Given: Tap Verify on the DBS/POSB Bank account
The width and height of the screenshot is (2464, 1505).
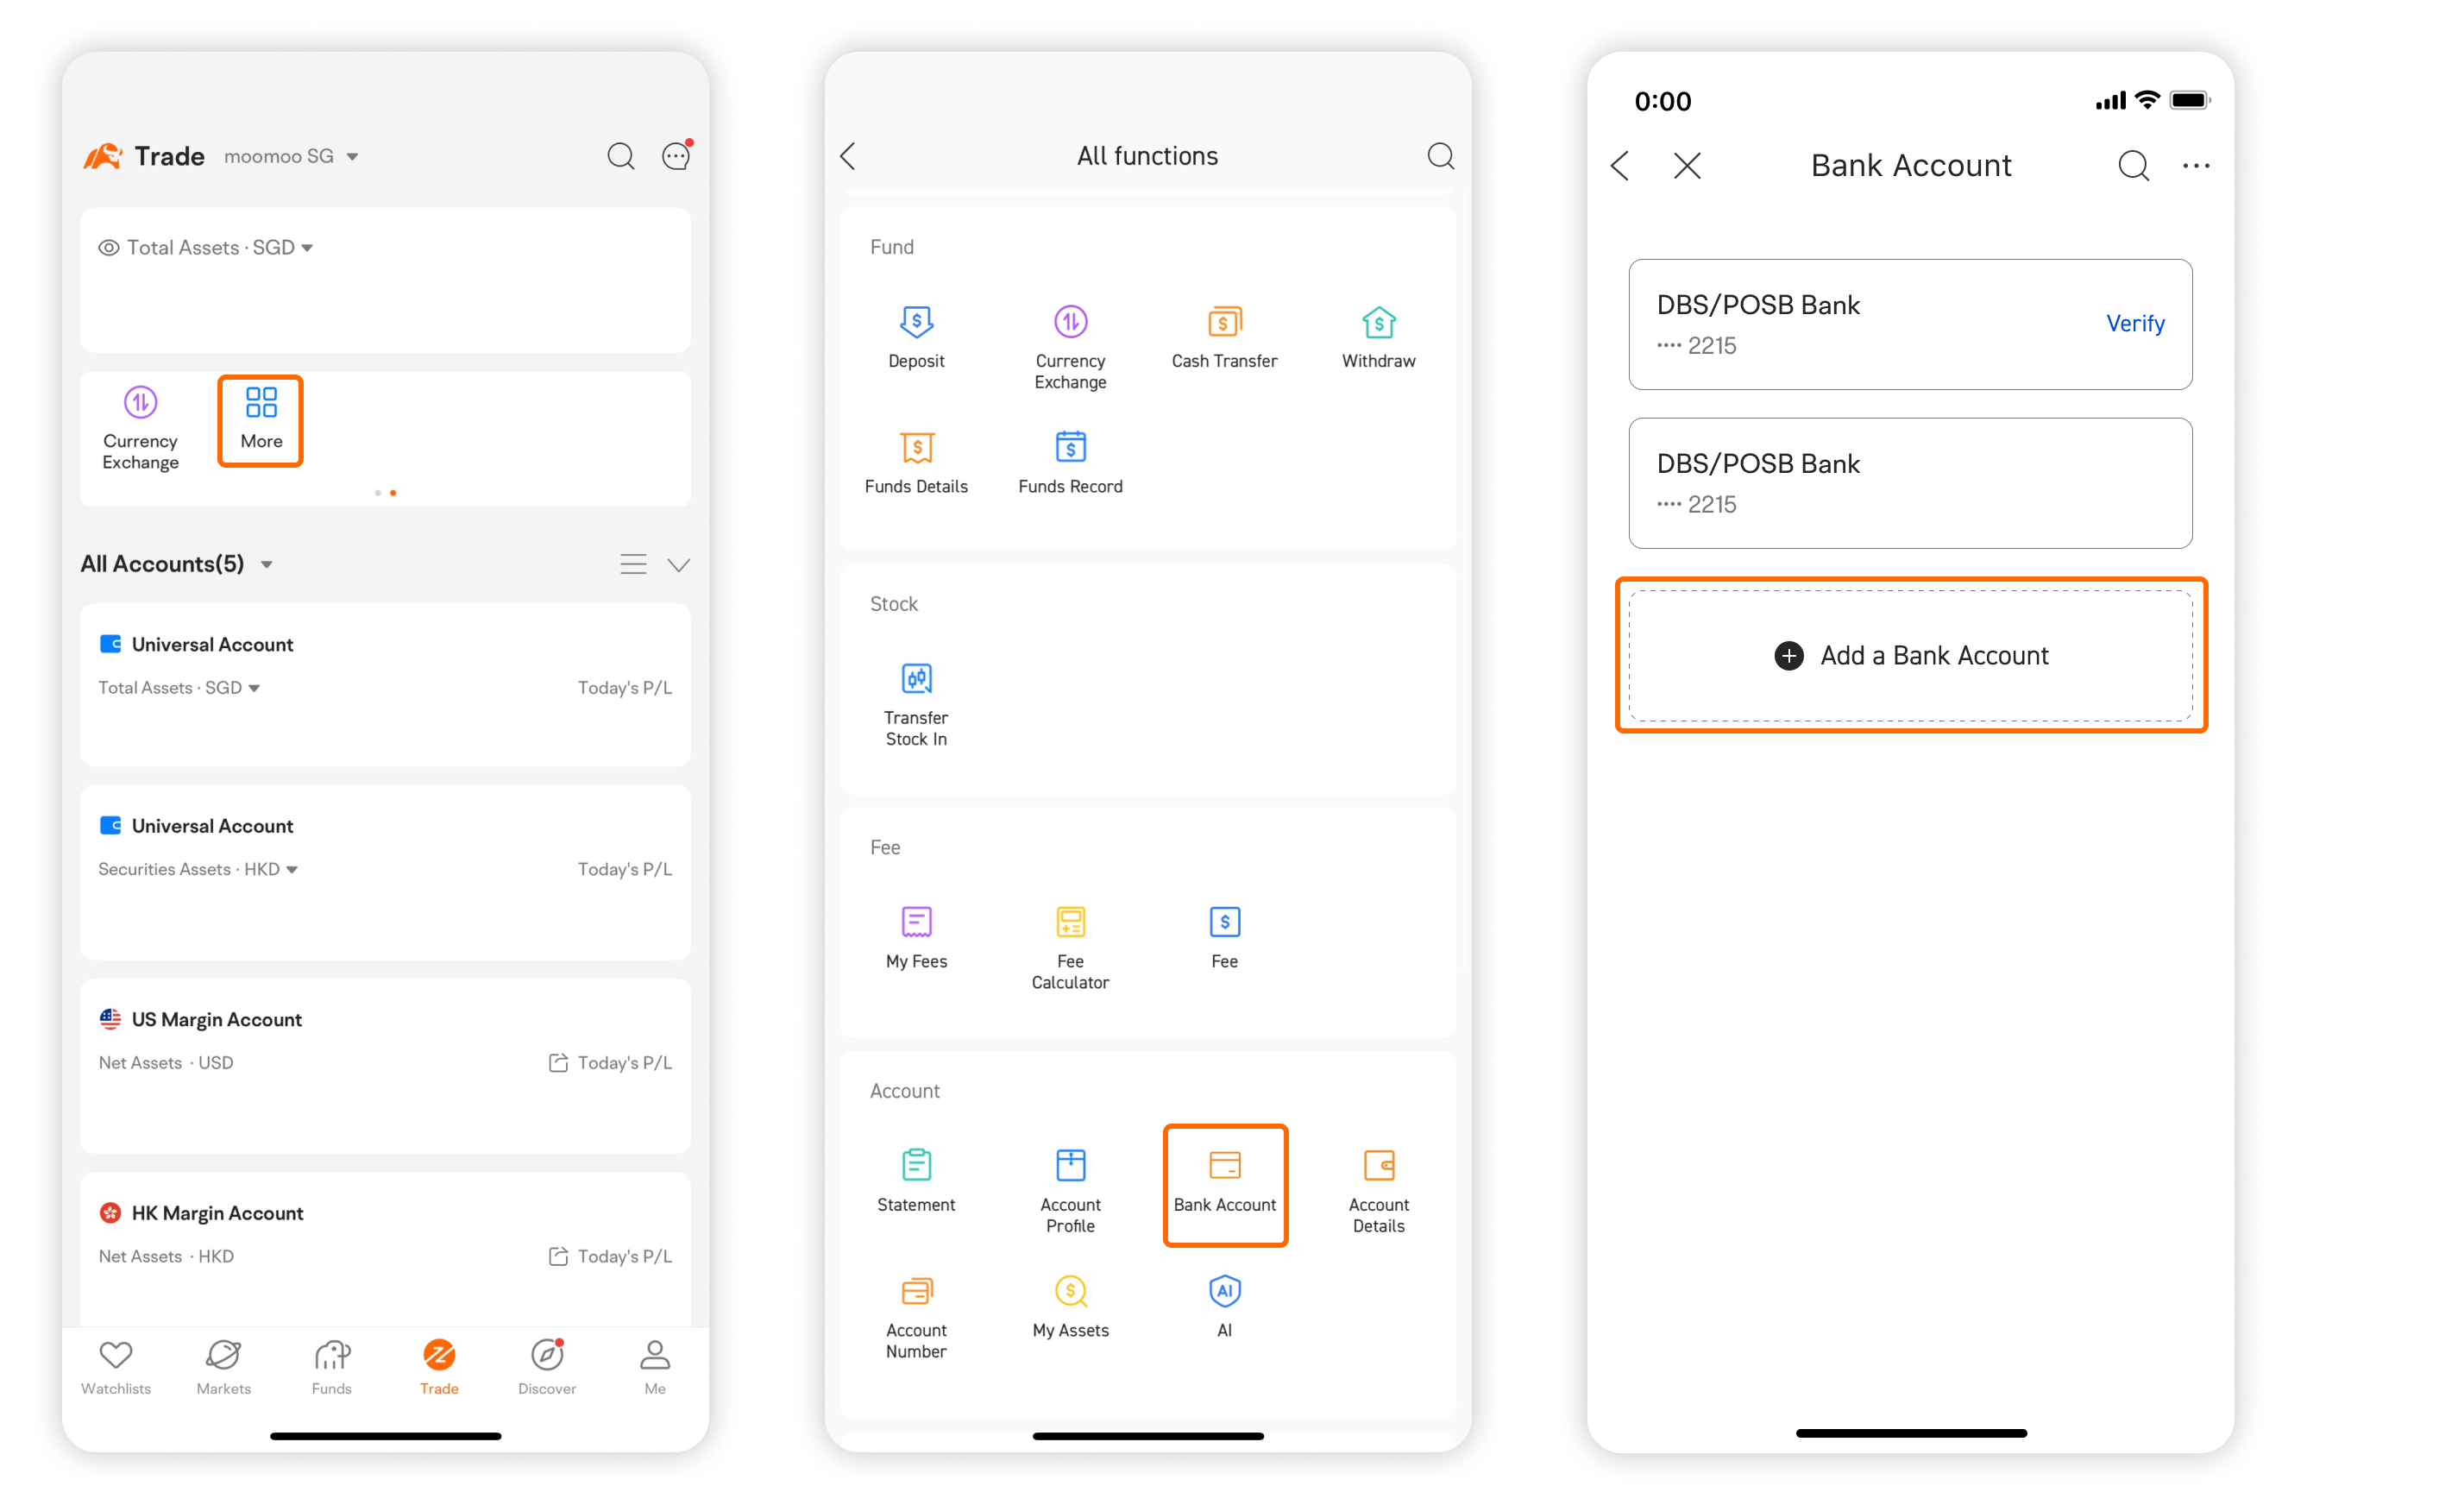Looking at the screenshot, I should [x=2135, y=324].
